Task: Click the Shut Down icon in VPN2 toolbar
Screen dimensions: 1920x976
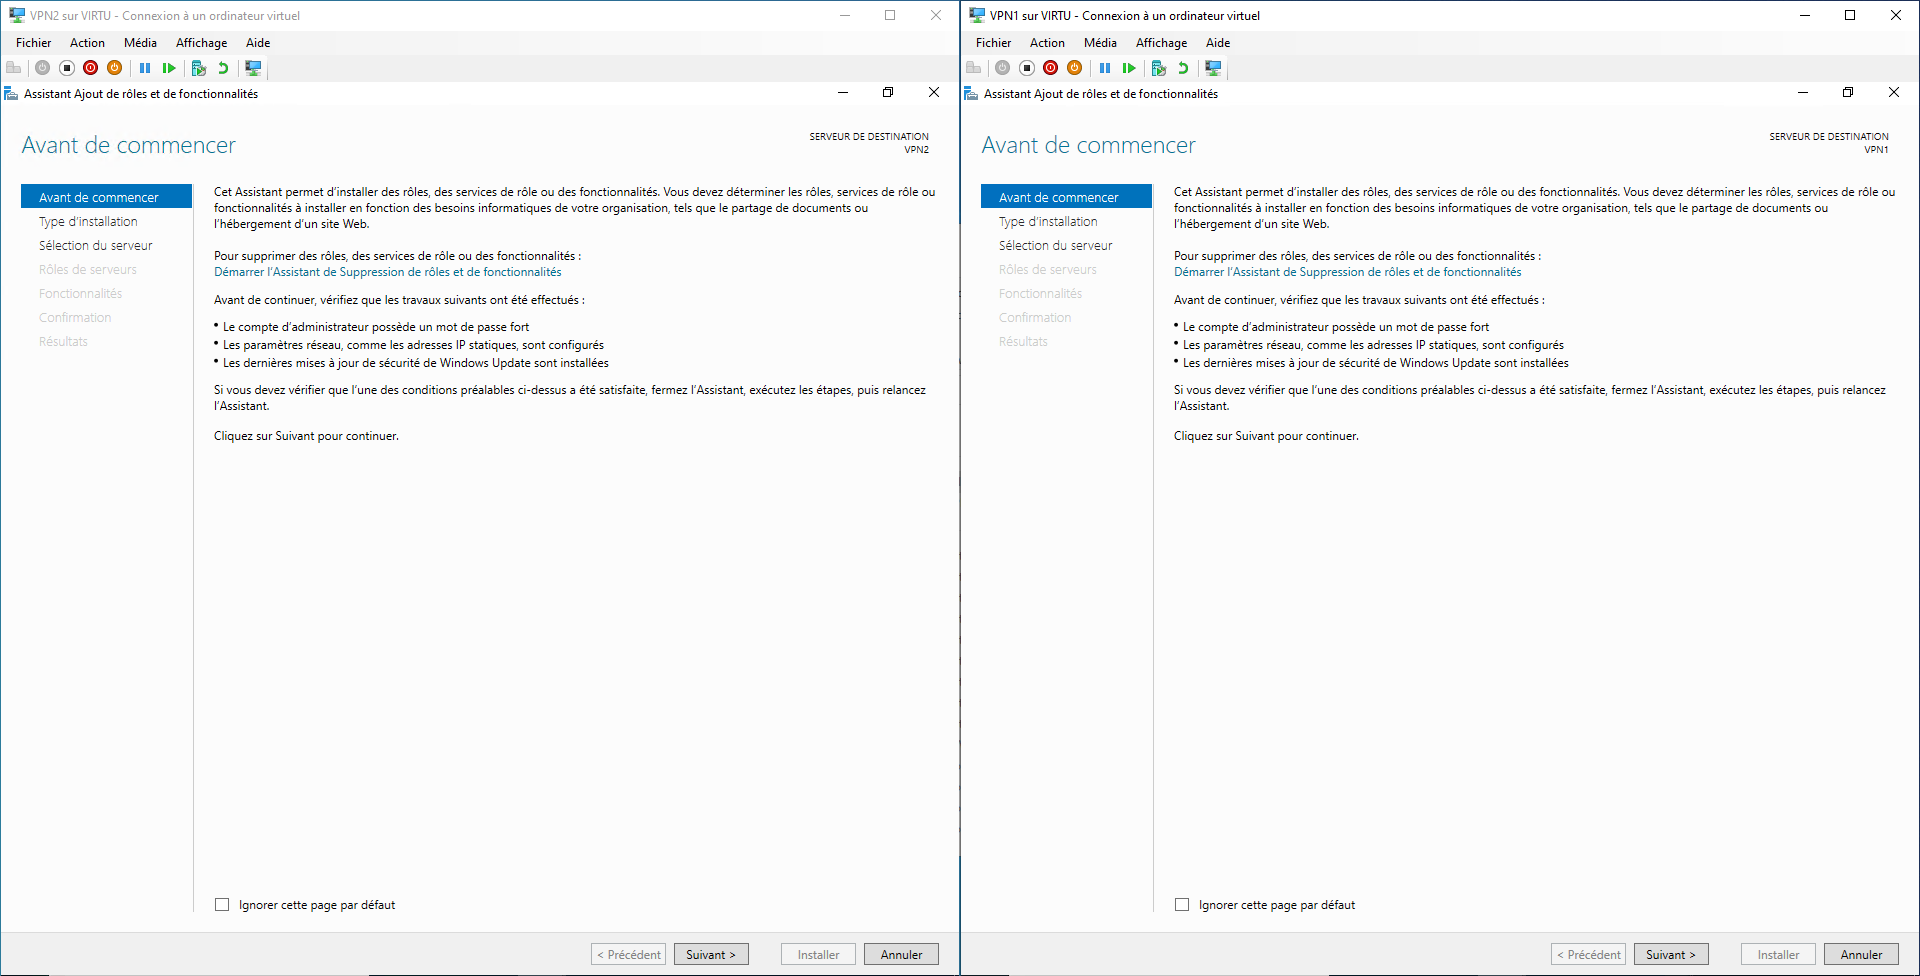Action: coord(91,68)
